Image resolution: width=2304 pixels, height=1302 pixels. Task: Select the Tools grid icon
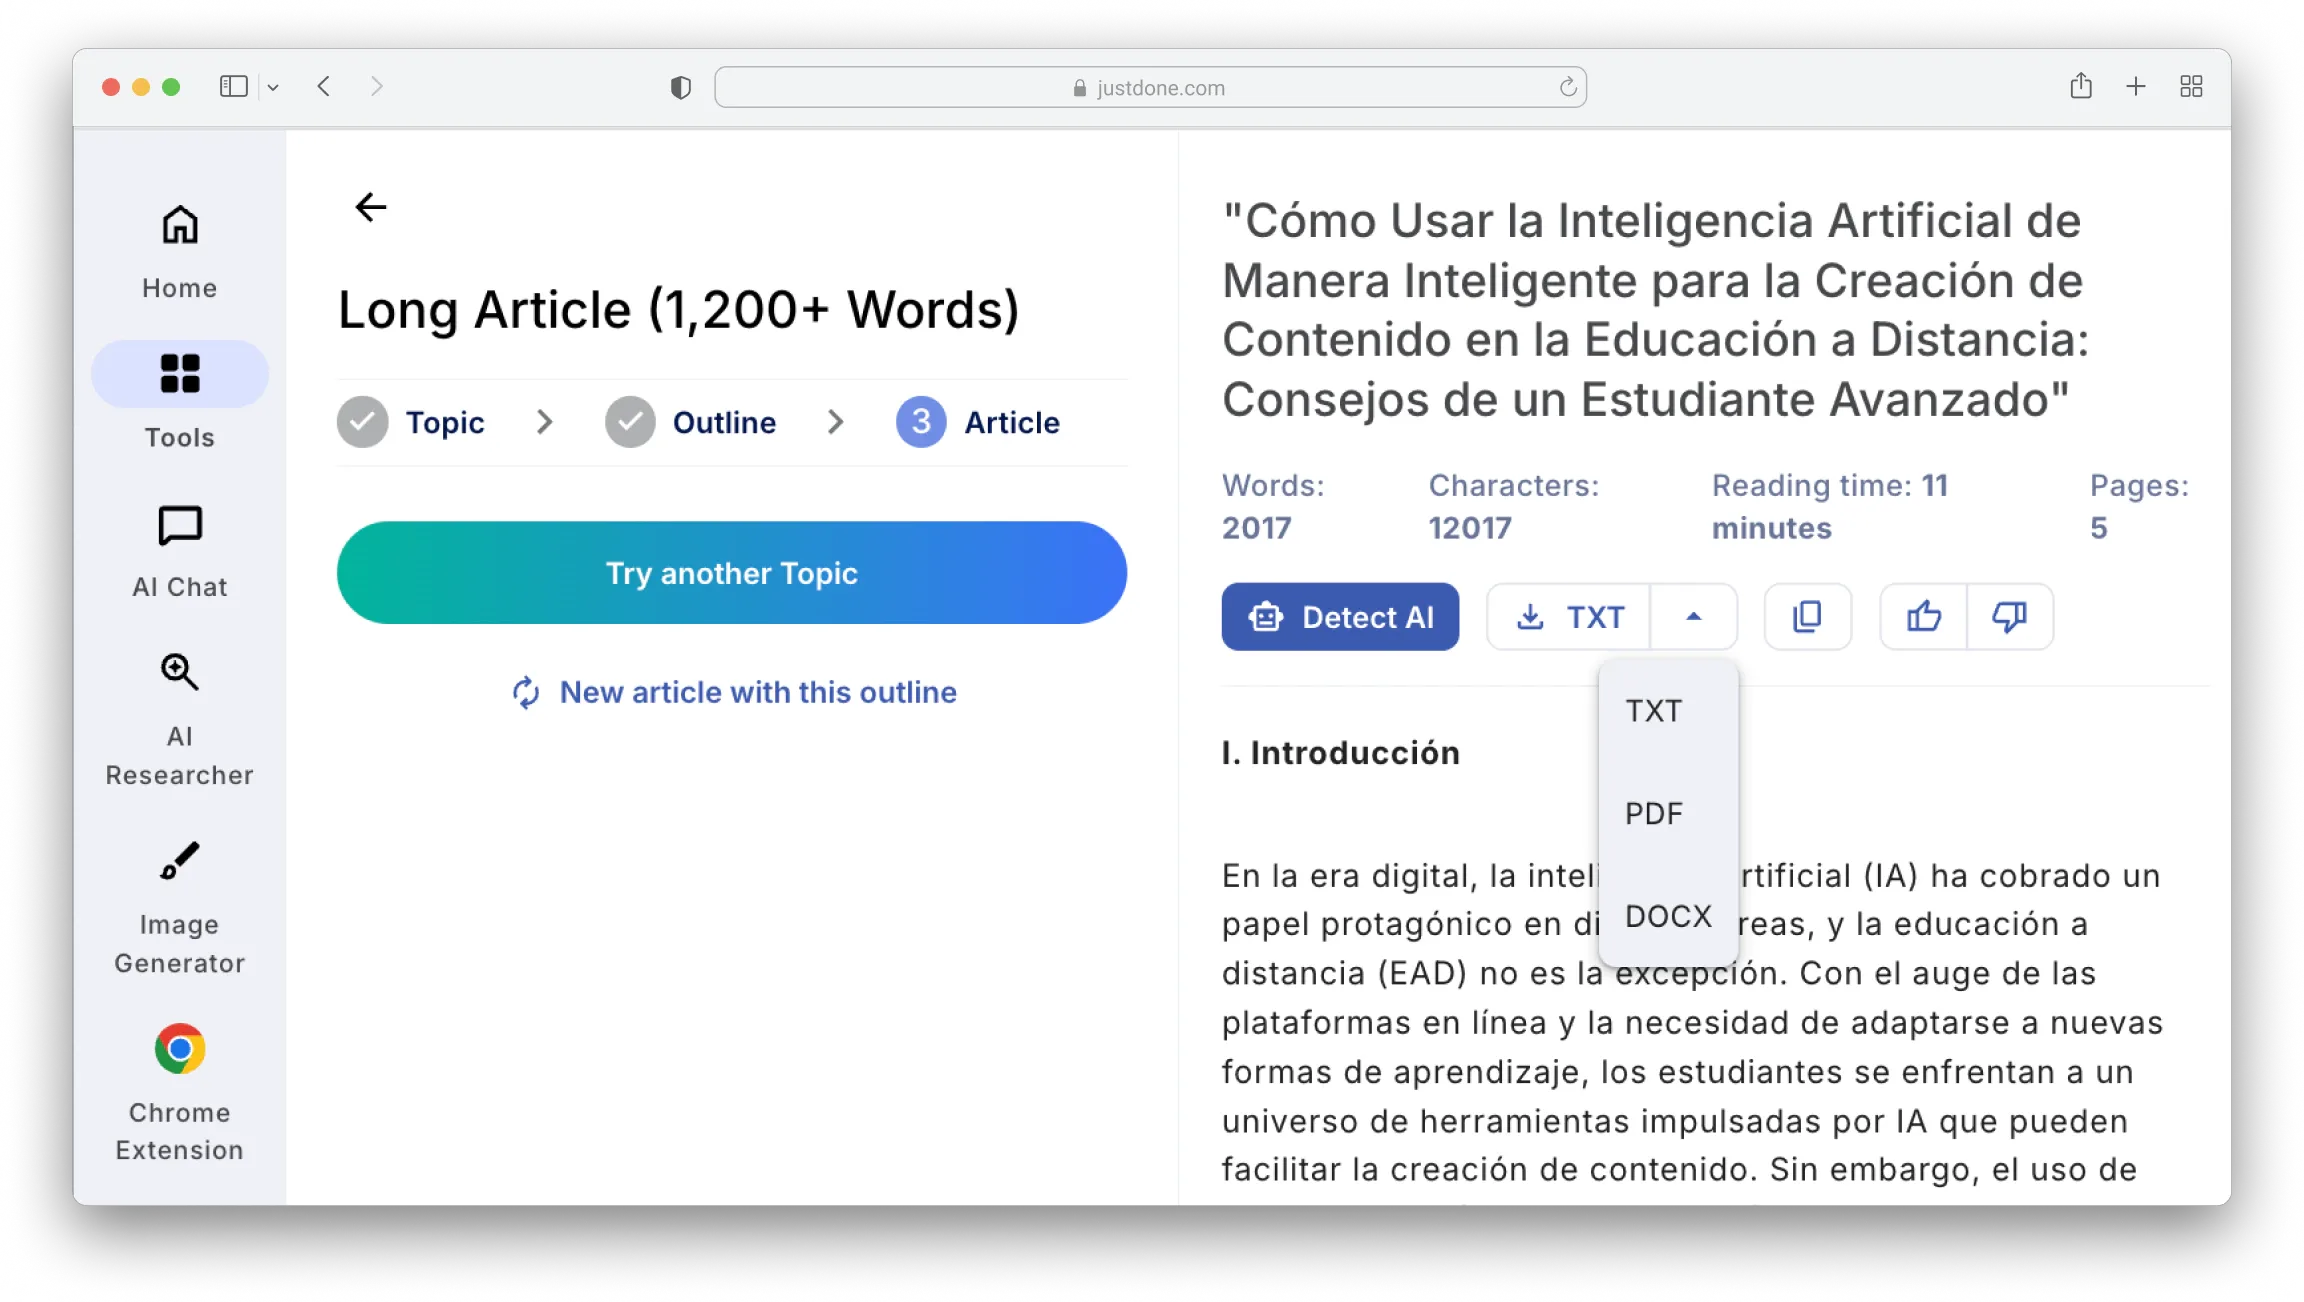point(180,374)
